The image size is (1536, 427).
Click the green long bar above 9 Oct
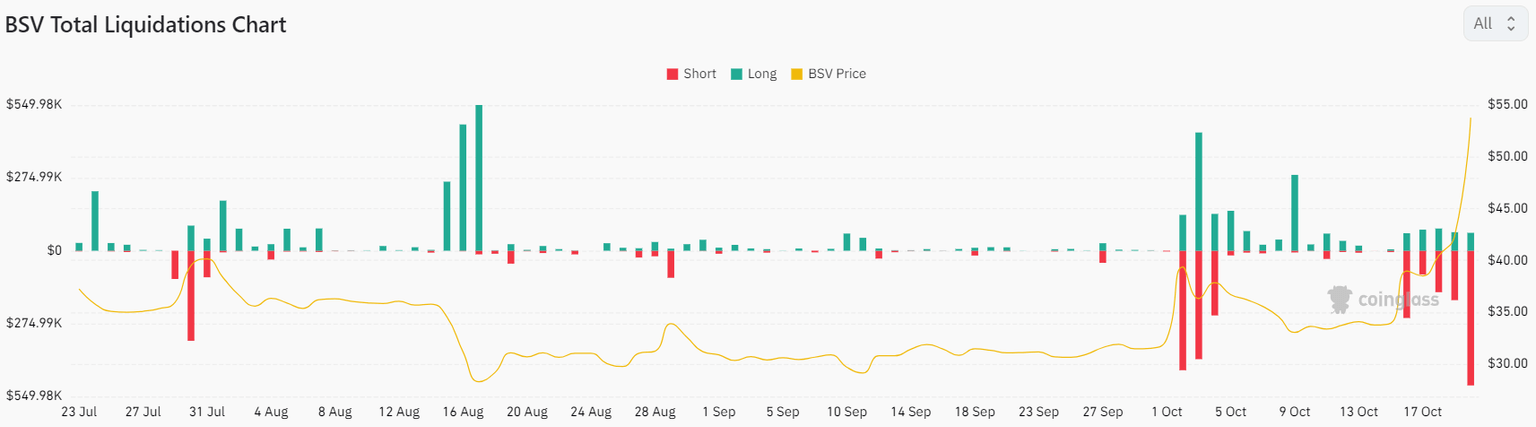point(1294,213)
